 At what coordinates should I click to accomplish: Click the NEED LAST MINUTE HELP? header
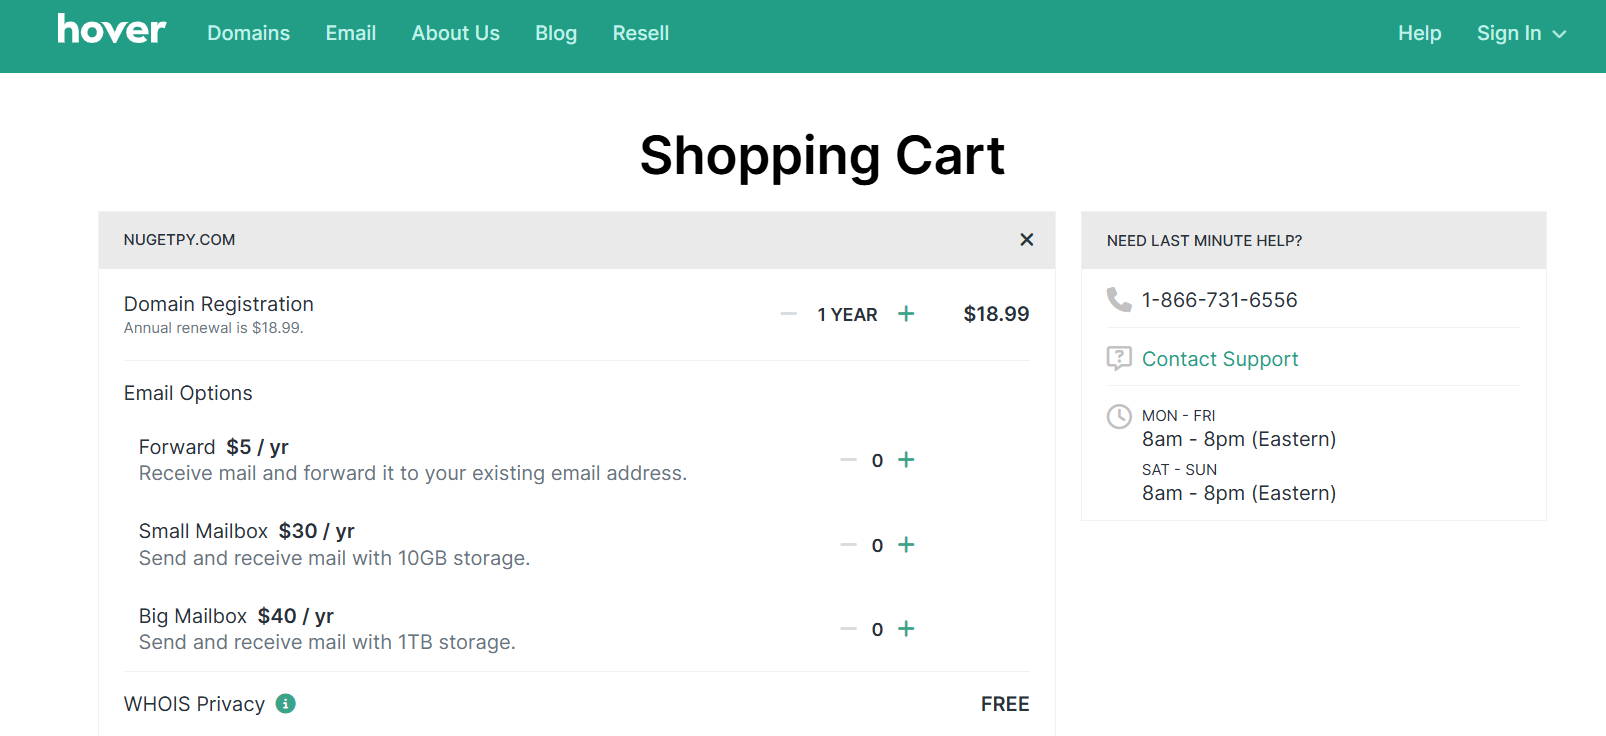(x=1204, y=241)
